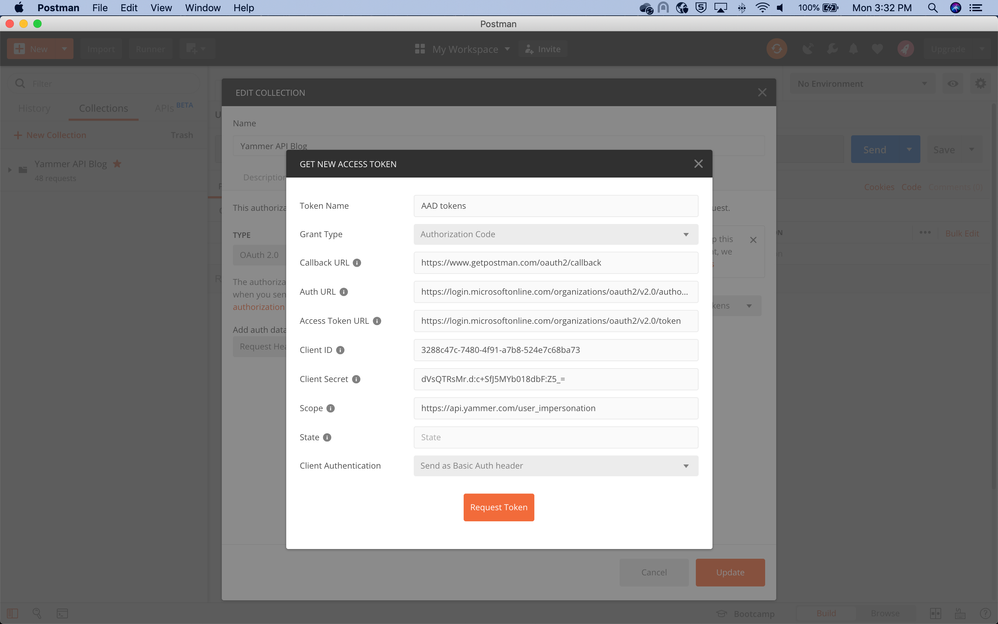This screenshot has width=998, height=624.
Task: Click Cancel in Edit Collection dialog
Action: click(654, 572)
